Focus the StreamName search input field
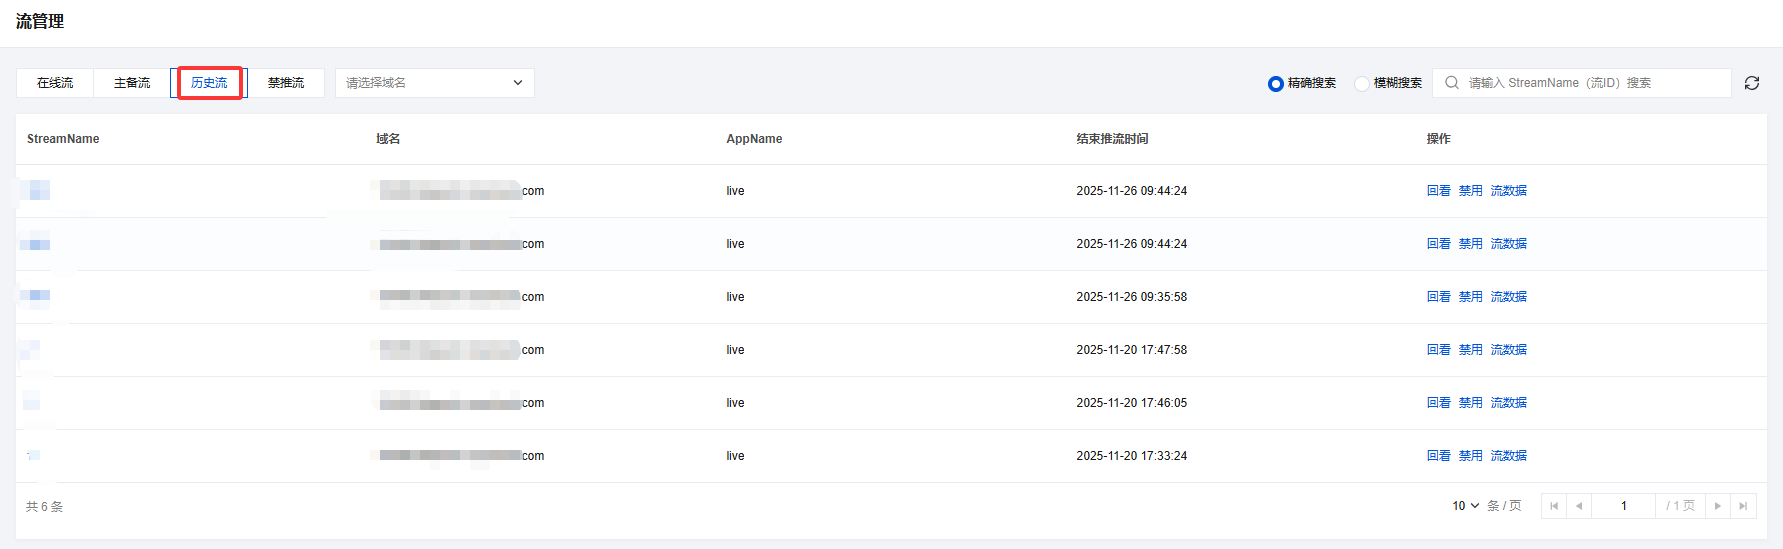 coord(1590,83)
